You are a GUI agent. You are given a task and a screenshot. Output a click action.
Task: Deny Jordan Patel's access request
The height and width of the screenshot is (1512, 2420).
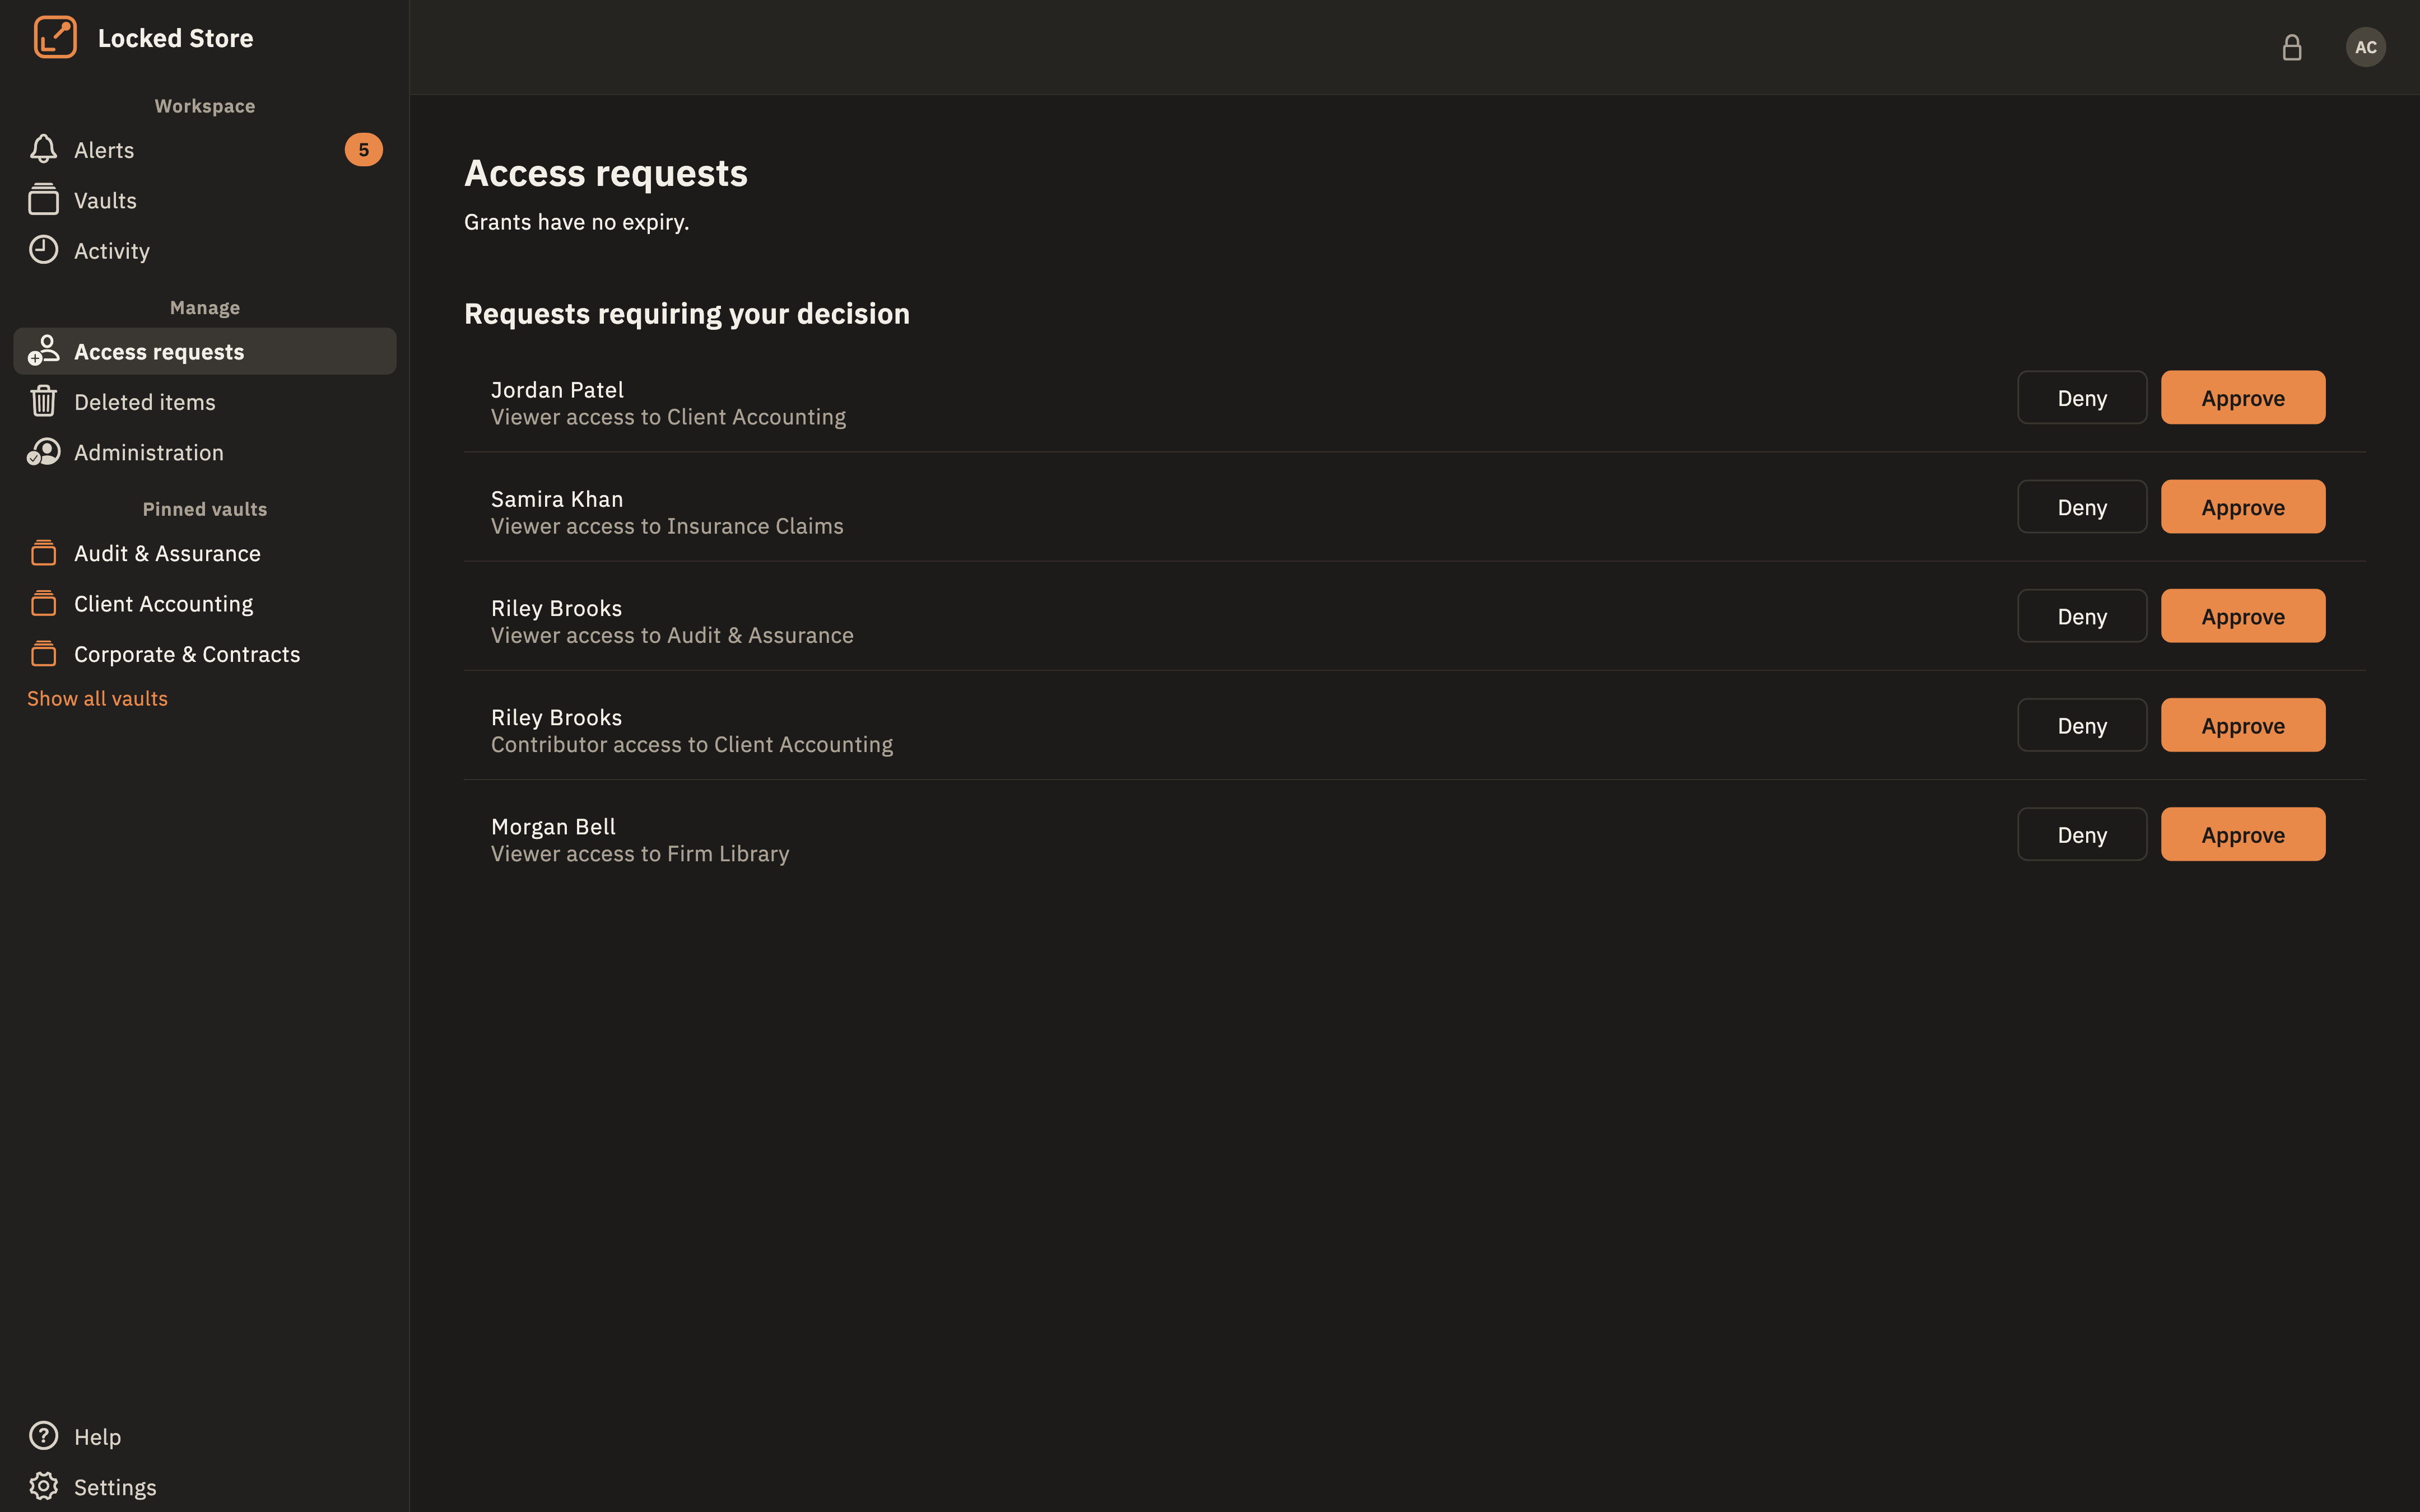pyautogui.click(x=2082, y=398)
